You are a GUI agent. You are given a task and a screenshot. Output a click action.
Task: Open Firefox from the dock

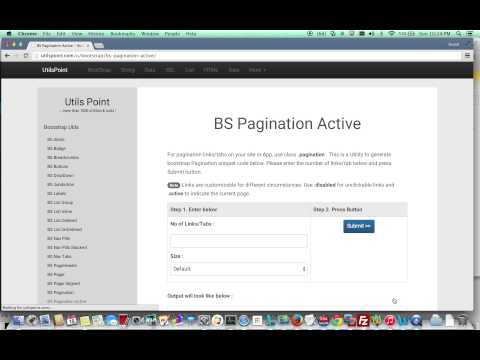pos(297,321)
